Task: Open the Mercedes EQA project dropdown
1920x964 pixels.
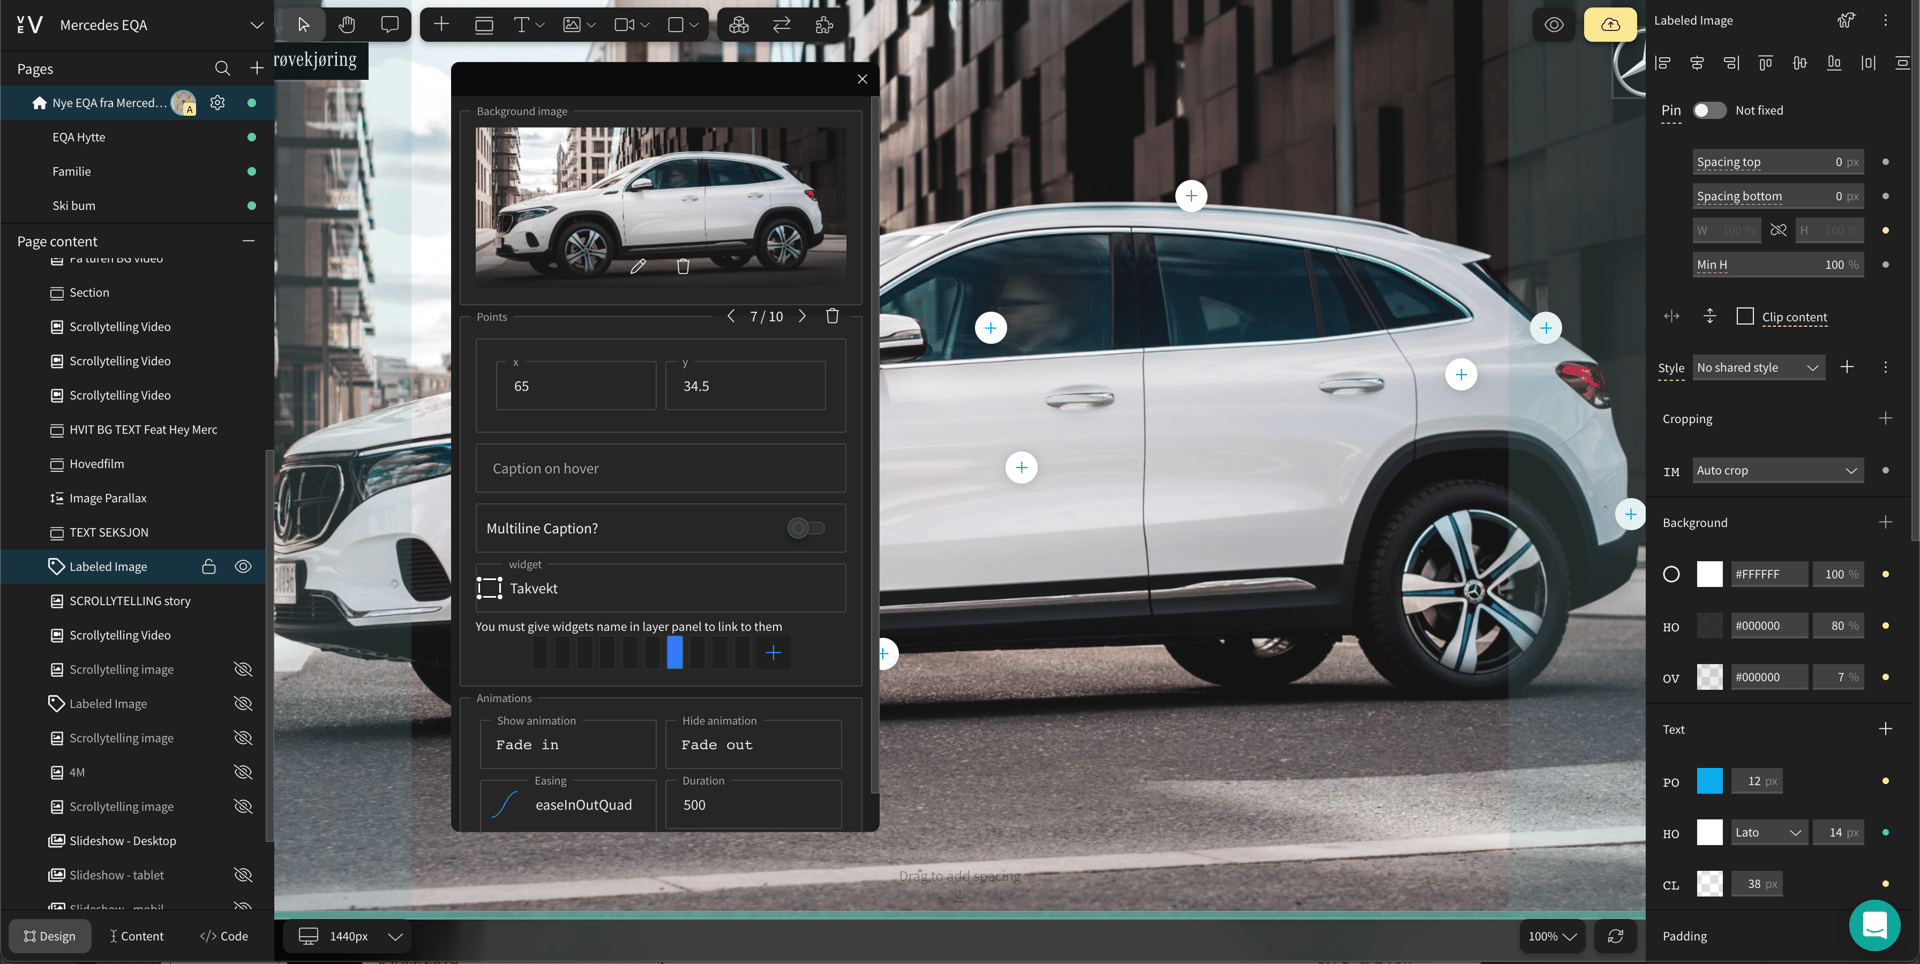Action: 257,25
